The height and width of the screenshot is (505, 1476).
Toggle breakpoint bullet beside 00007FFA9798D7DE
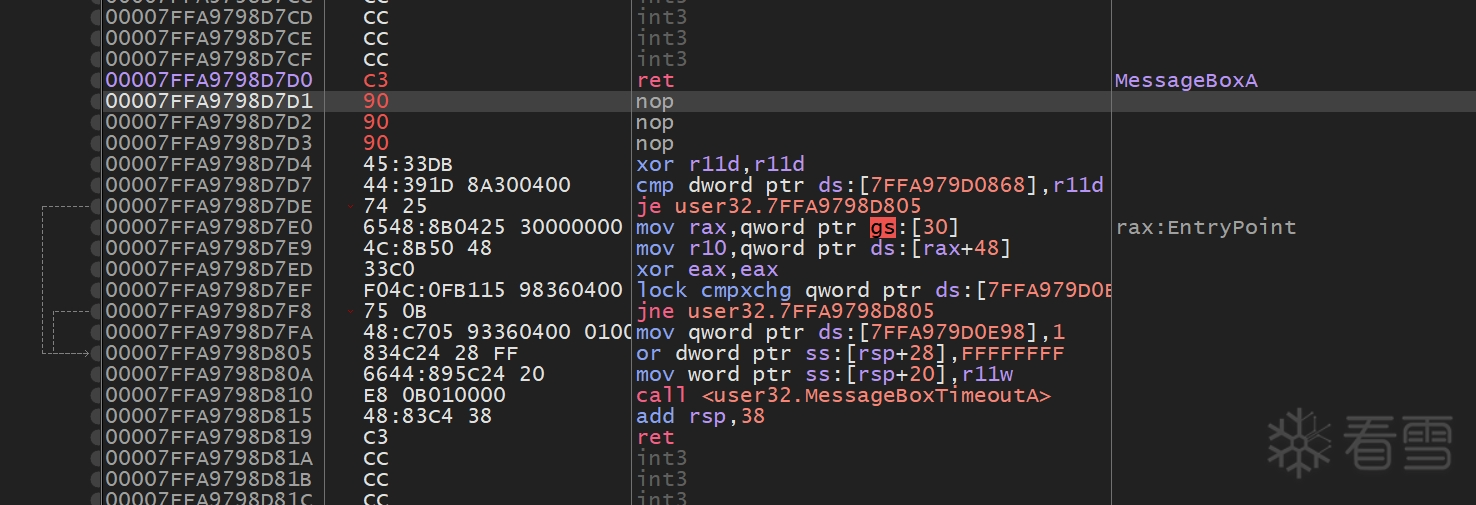[96, 206]
